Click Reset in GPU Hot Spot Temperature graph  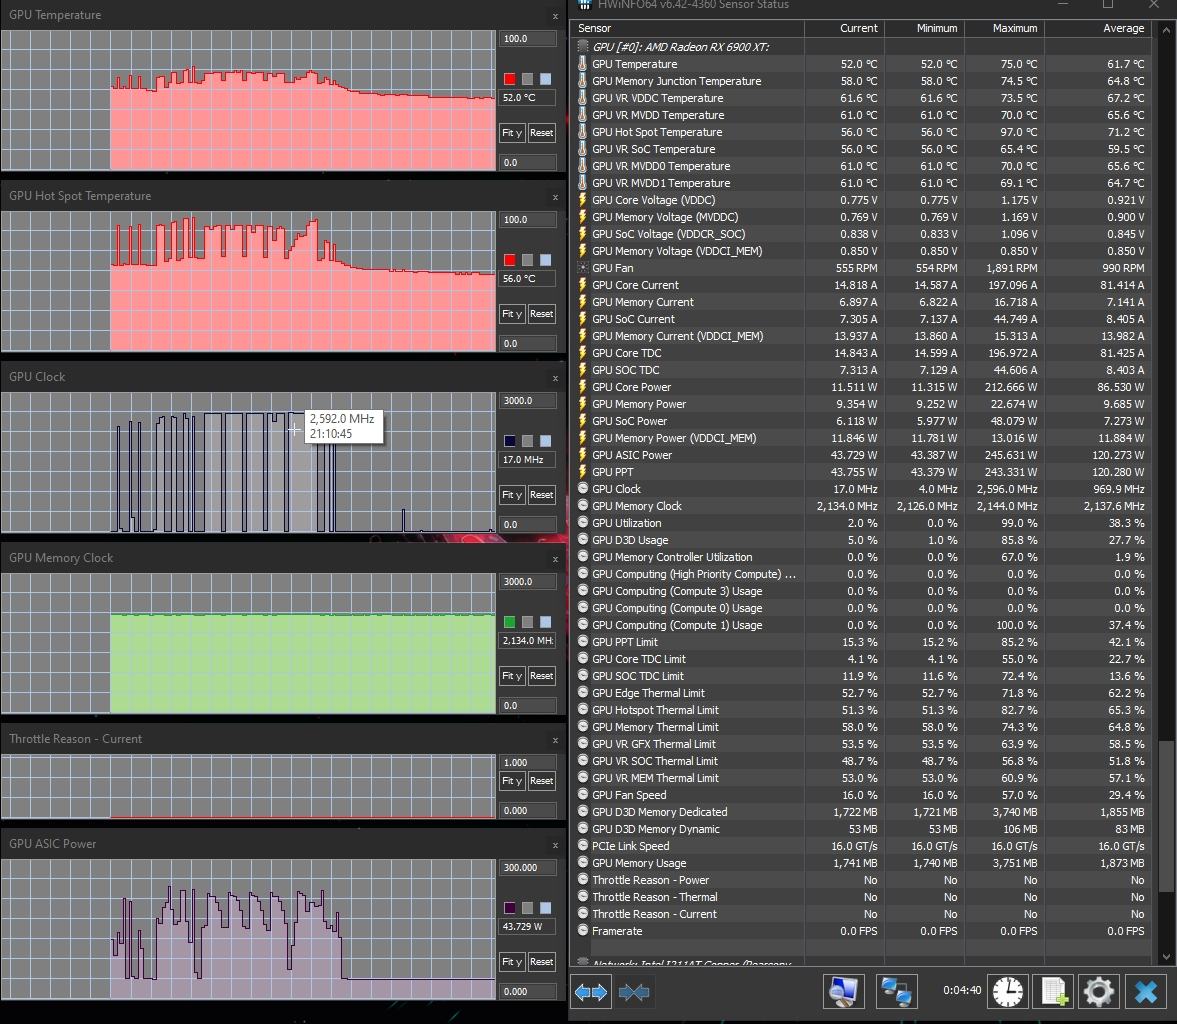click(x=541, y=314)
